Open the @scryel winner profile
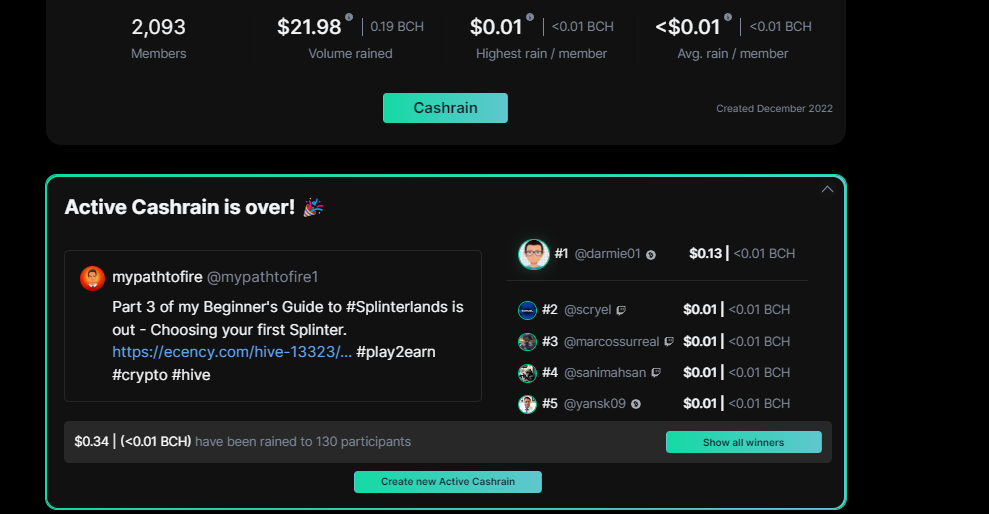Screen dimensions: 989x514 click(587, 310)
